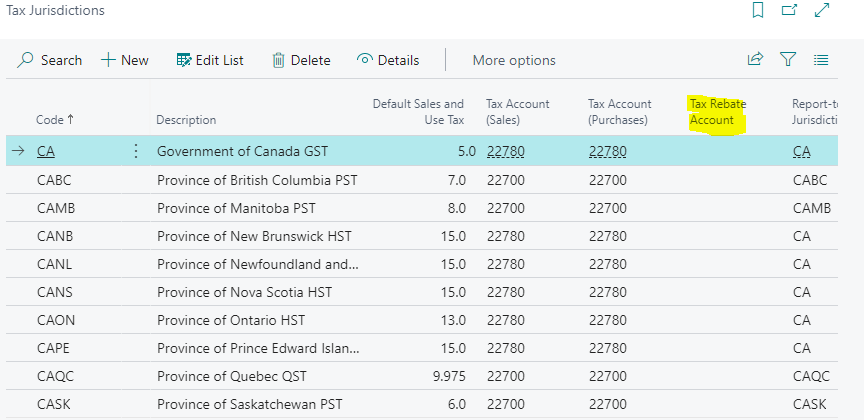The height and width of the screenshot is (420, 864).
Task: Click Default Sales and Use Tax header
Action: [418, 112]
